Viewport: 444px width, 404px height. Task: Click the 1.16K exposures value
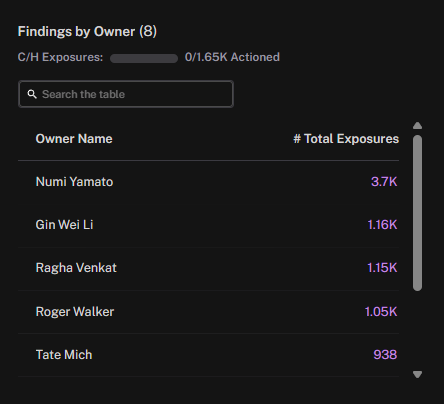tap(382, 225)
